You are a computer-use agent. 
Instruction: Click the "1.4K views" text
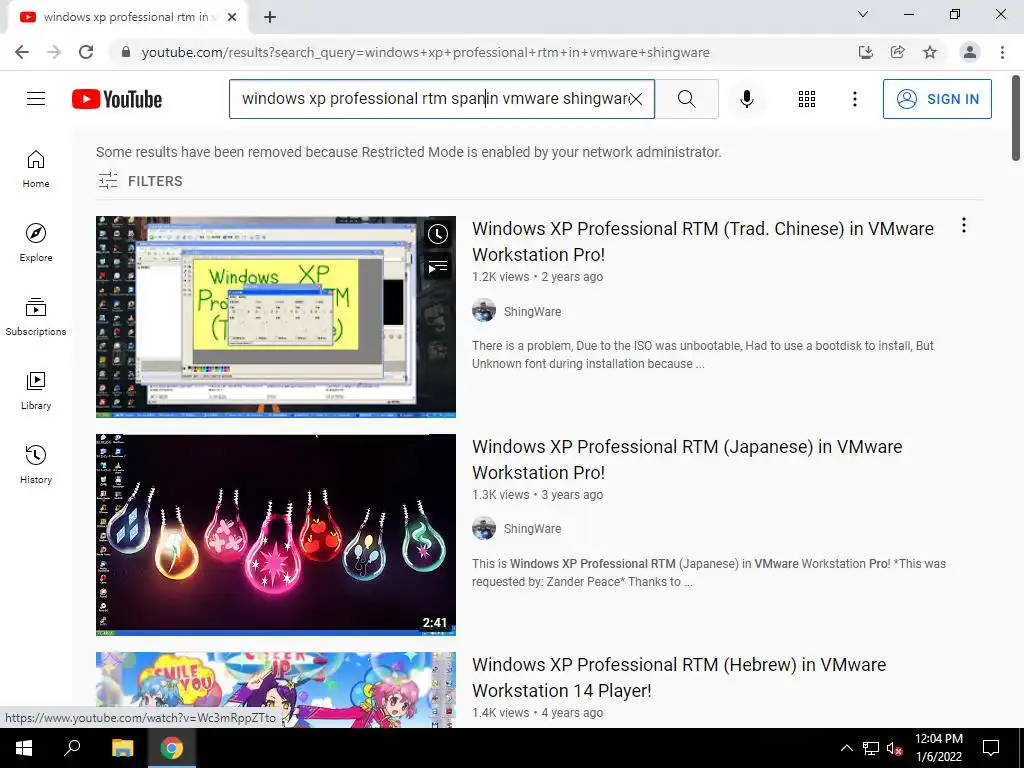(x=500, y=712)
